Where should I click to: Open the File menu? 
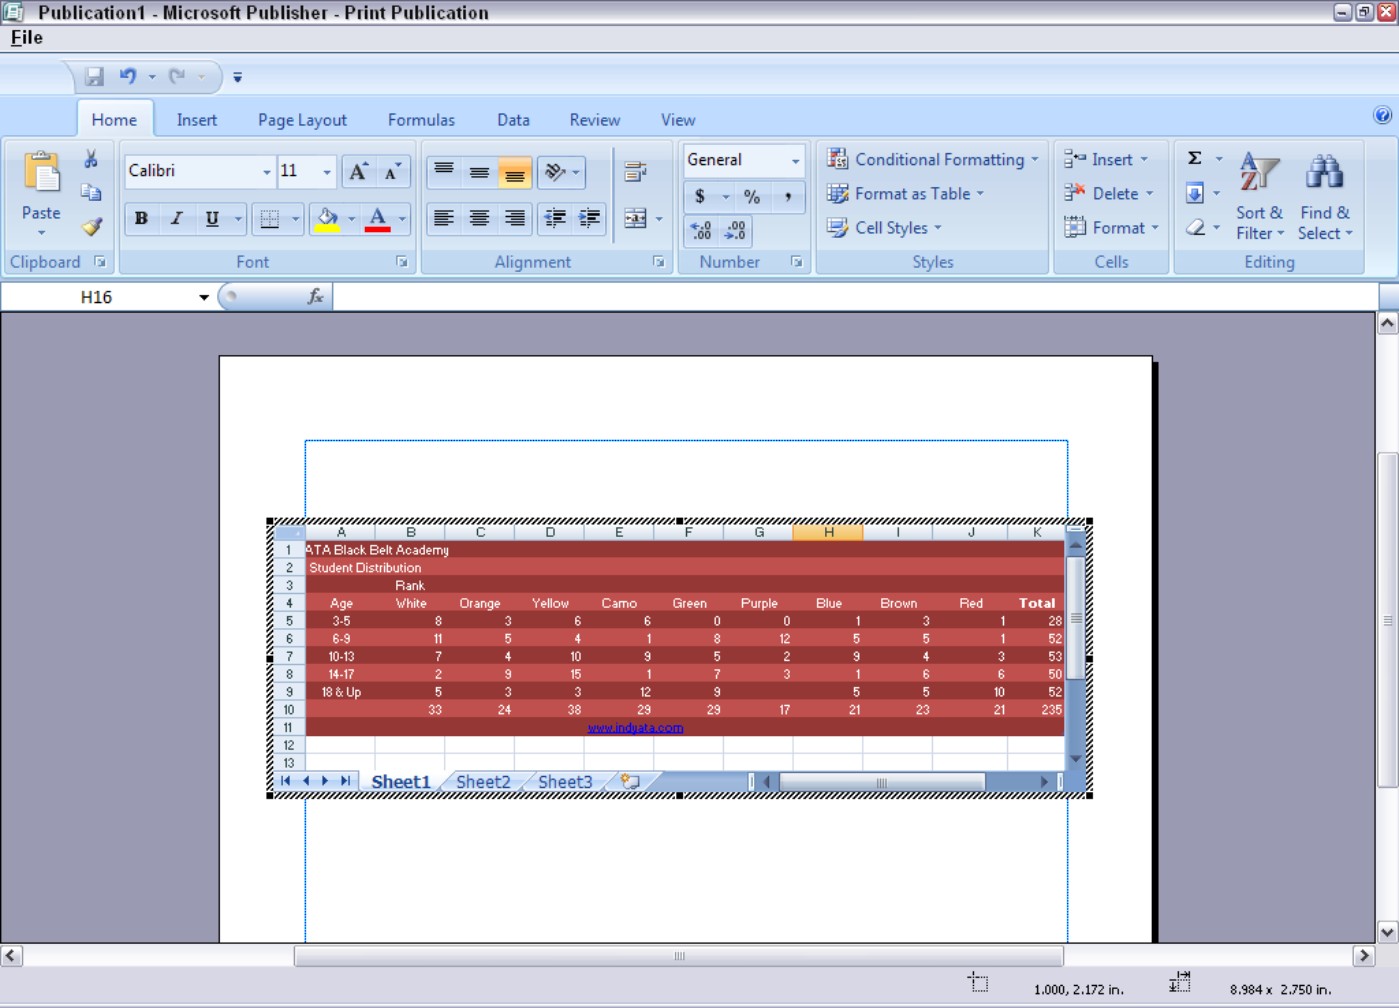(26, 38)
